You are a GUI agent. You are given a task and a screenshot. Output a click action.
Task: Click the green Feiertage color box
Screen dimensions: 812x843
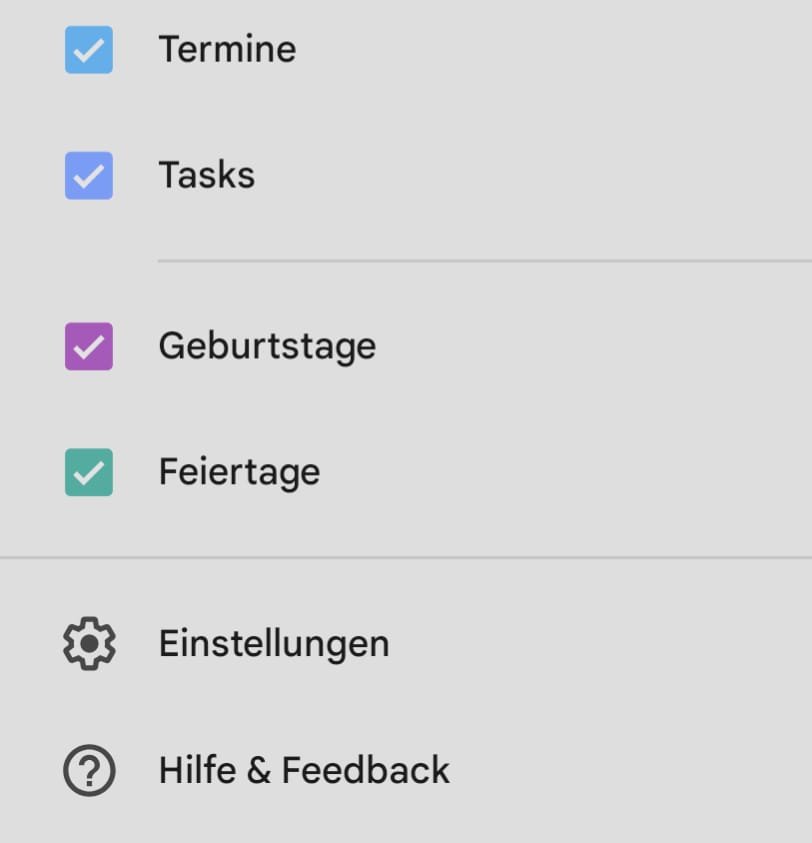(89, 472)
